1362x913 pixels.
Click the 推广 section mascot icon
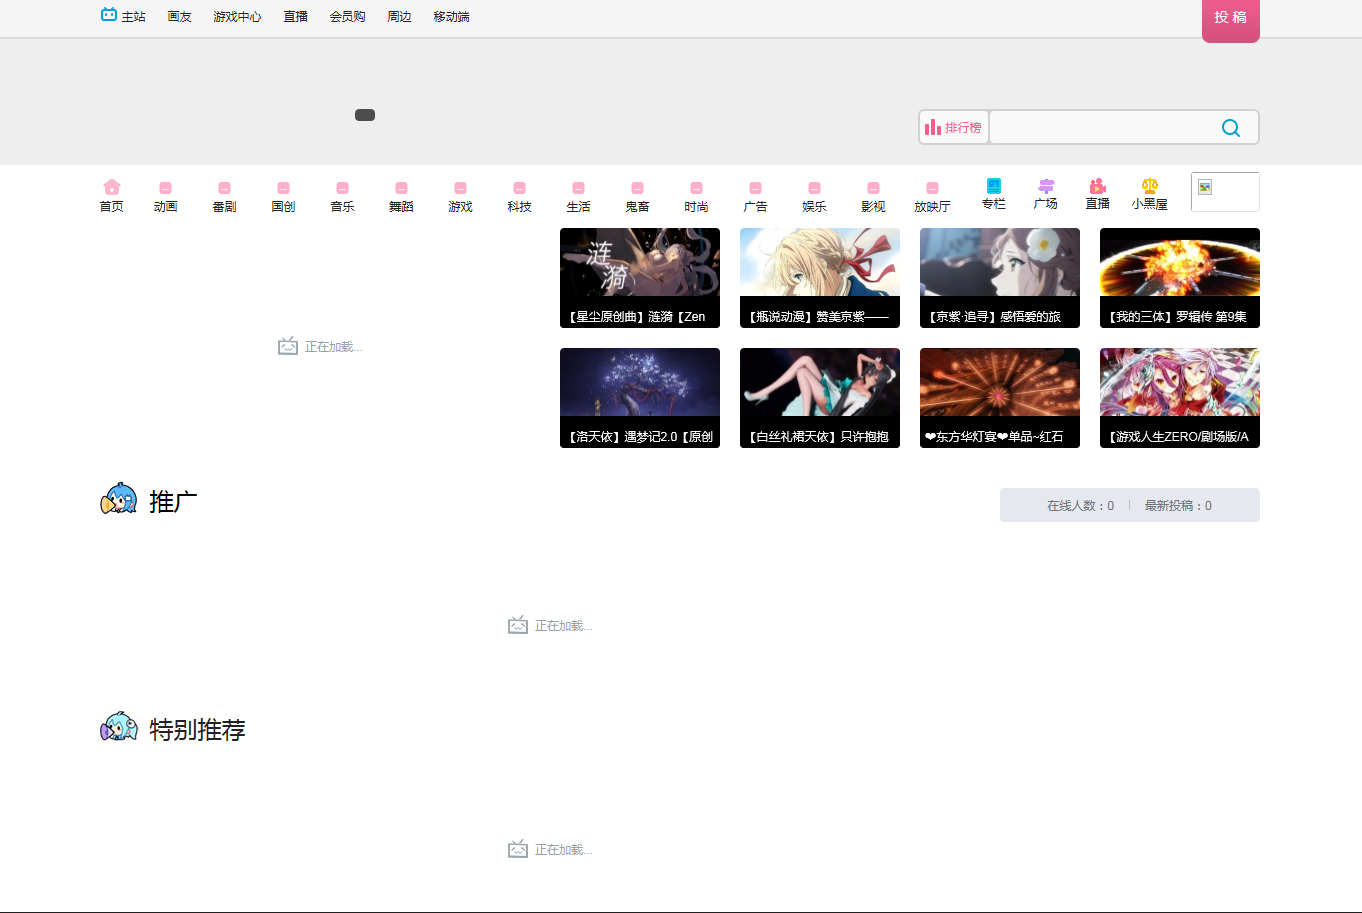pyautogui.click(x=119, y=499)
